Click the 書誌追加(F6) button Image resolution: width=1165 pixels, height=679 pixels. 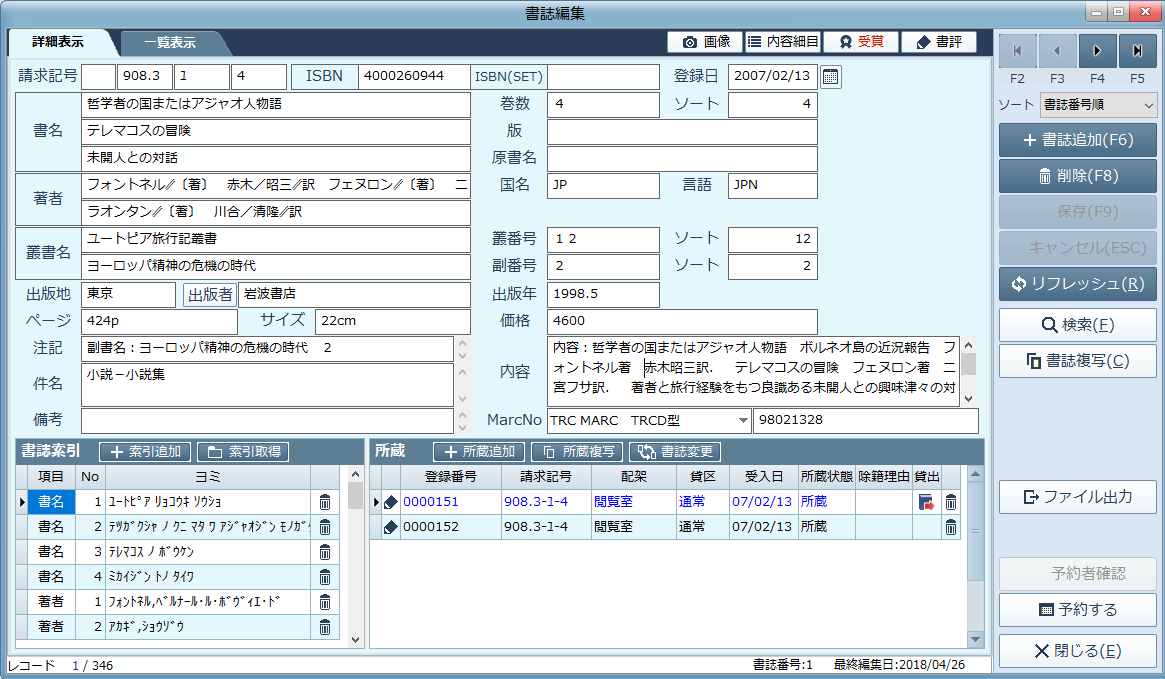[1078, 140]
